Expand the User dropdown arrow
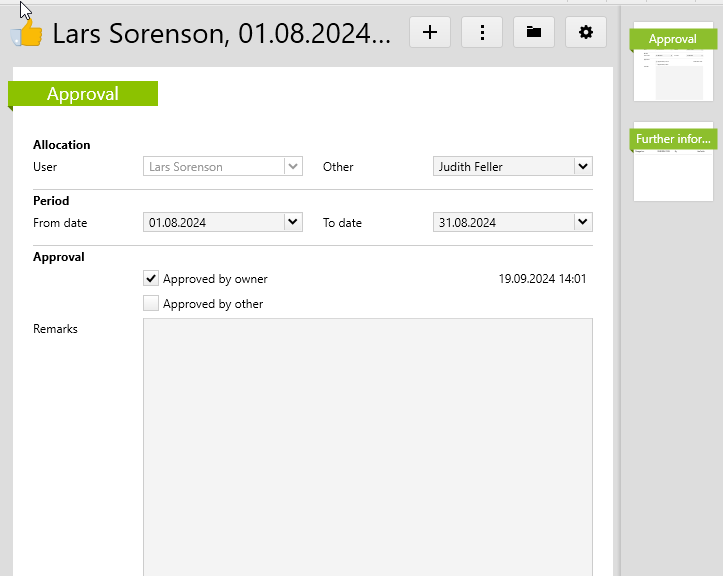The width and height of the screenshot is (723, 576). coord(293,167)
